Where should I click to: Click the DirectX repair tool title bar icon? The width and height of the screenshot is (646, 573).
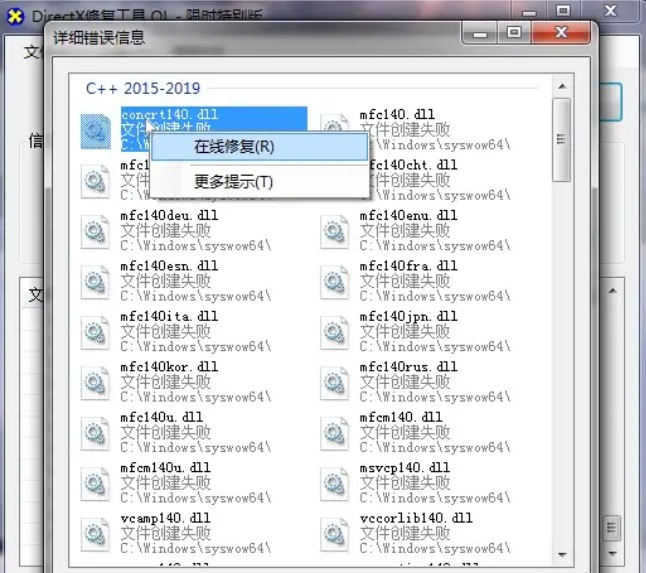[x=15, y=16]
